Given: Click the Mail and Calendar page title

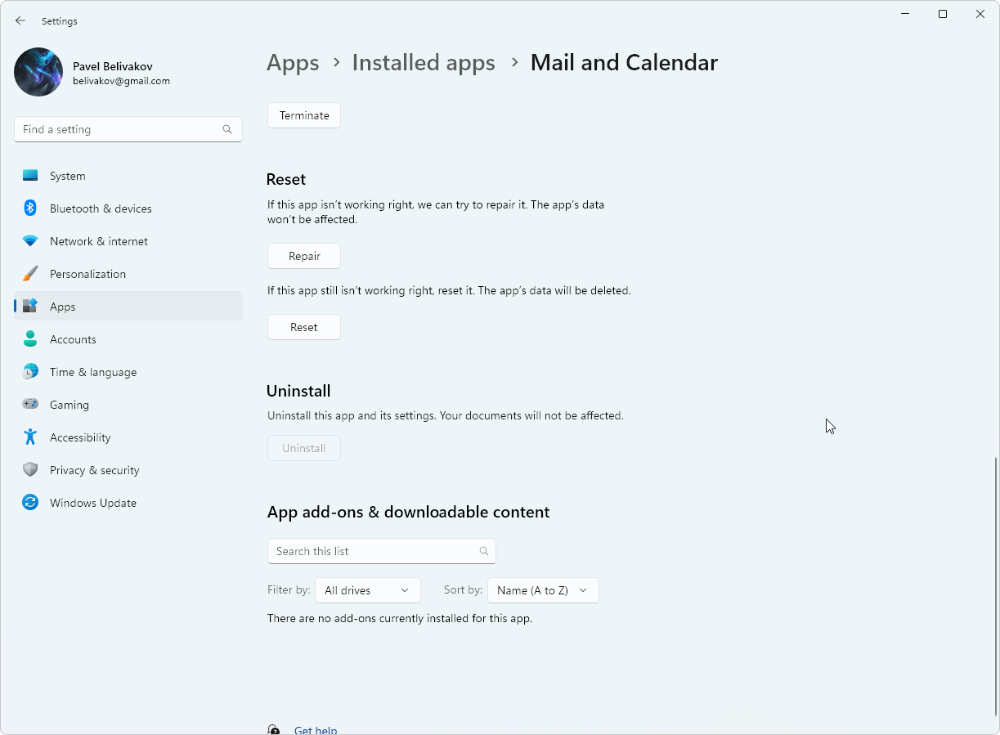Looking at the screenshot, I should (x=624, y=63).
